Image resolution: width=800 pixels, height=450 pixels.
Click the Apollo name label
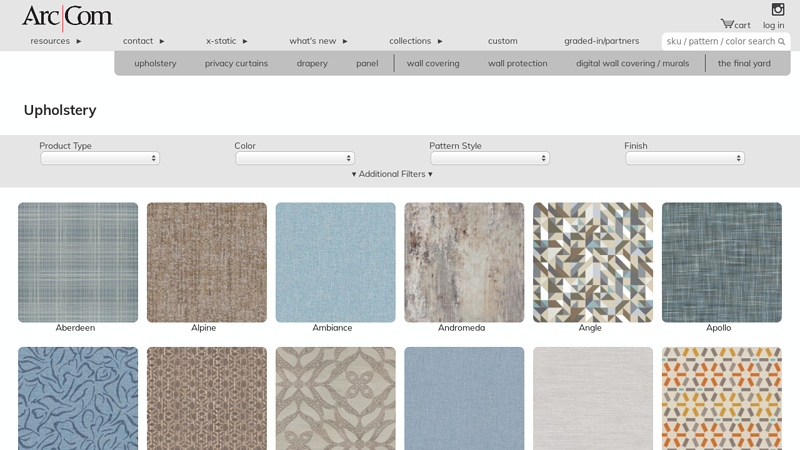coord(718,328)
